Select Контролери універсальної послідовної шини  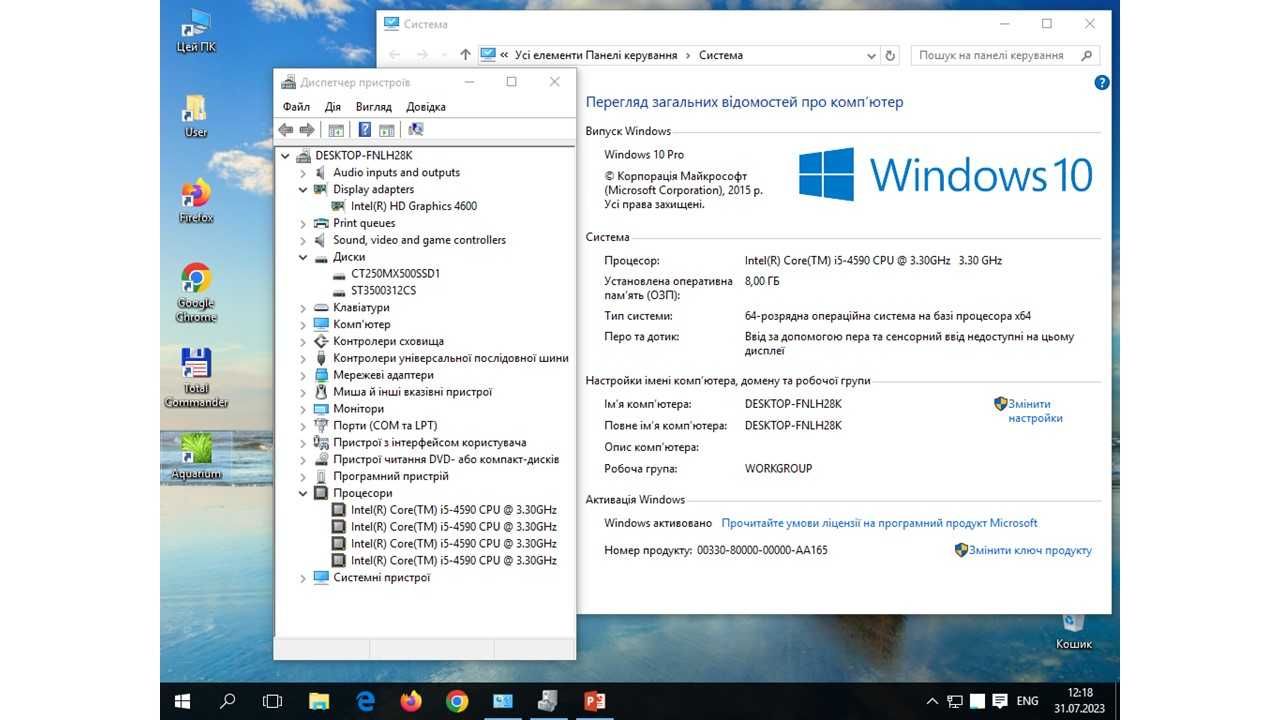coord(451,358)
